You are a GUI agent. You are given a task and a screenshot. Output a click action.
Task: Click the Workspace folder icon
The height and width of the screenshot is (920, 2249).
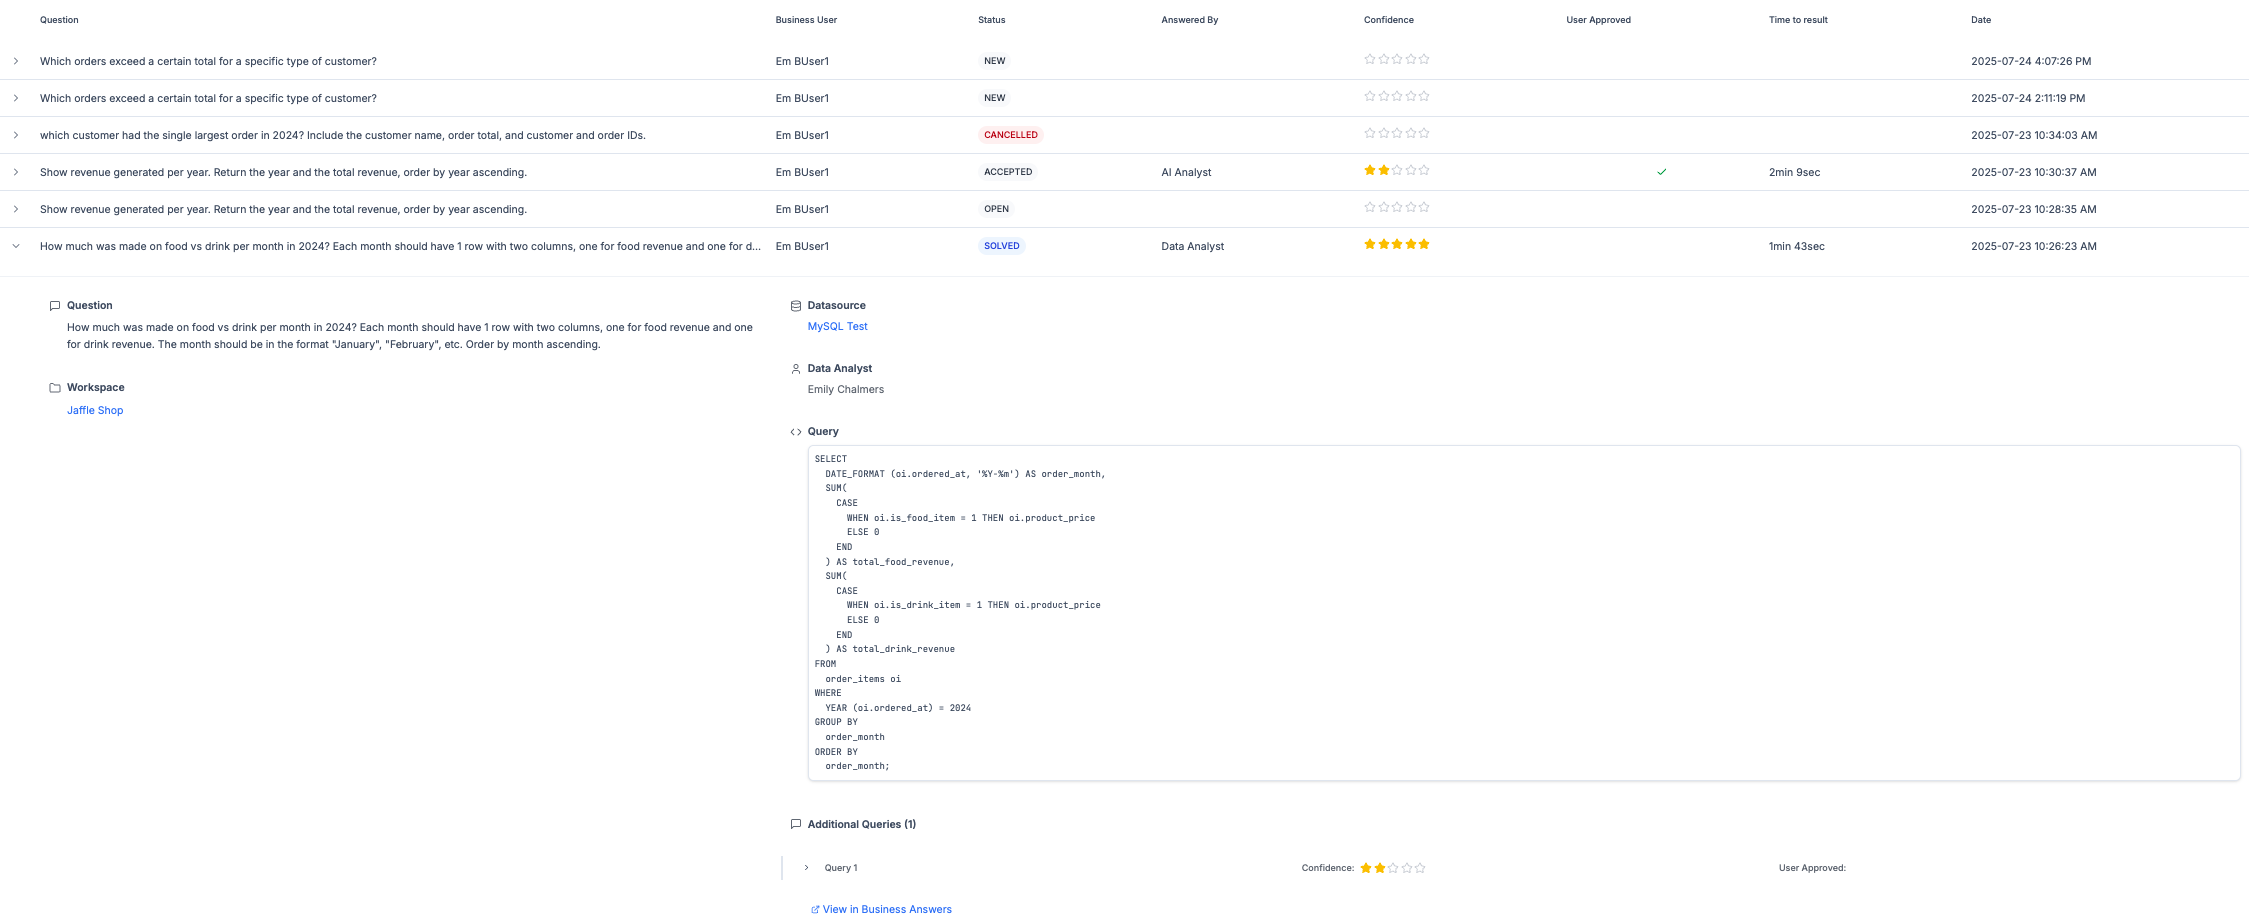[55, 388]
